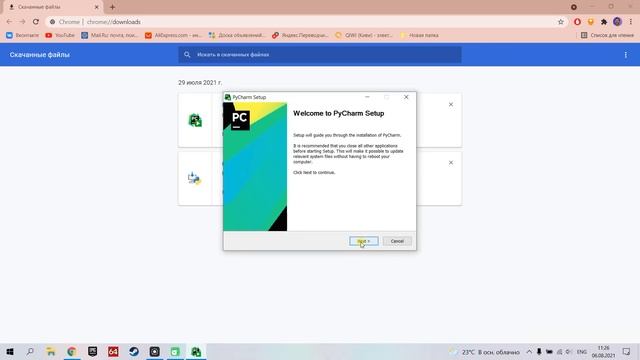Viewport: 640px width, 360px height.
Task: Click the magnifier icon in downloads search
Action: (187, 55)
